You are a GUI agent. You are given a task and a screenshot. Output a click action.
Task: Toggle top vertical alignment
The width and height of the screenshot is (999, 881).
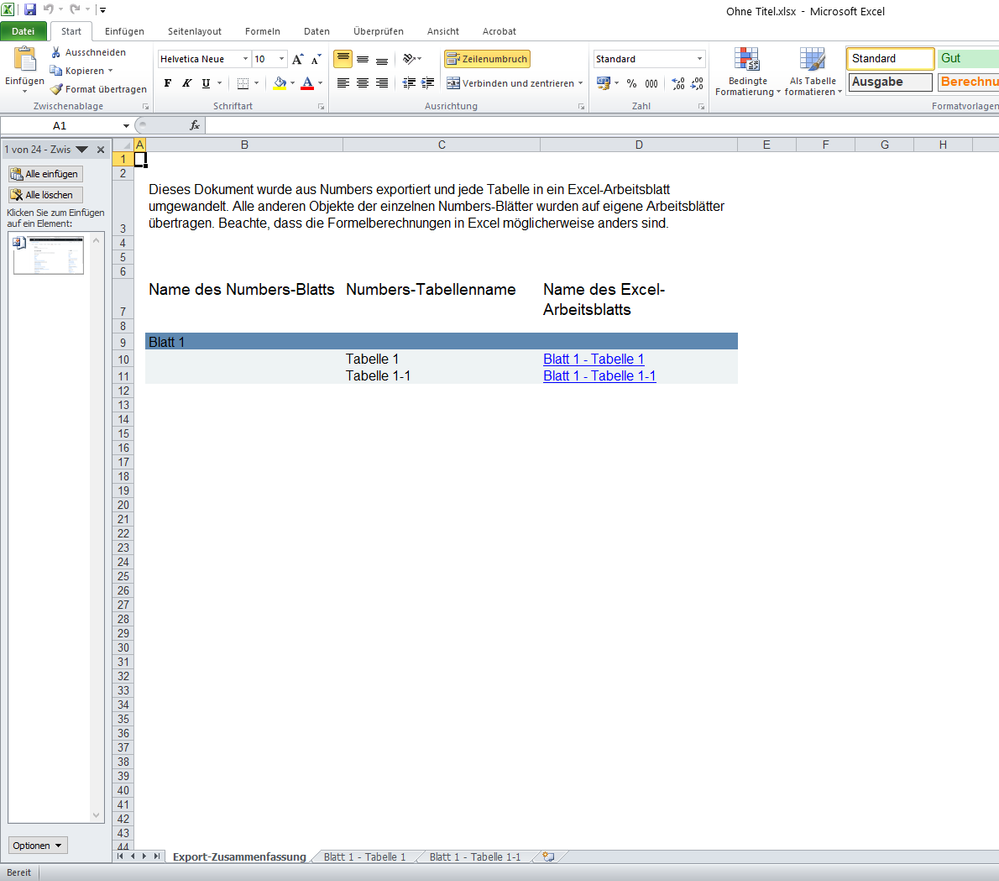pyautogui.click(x=343, y=59)
